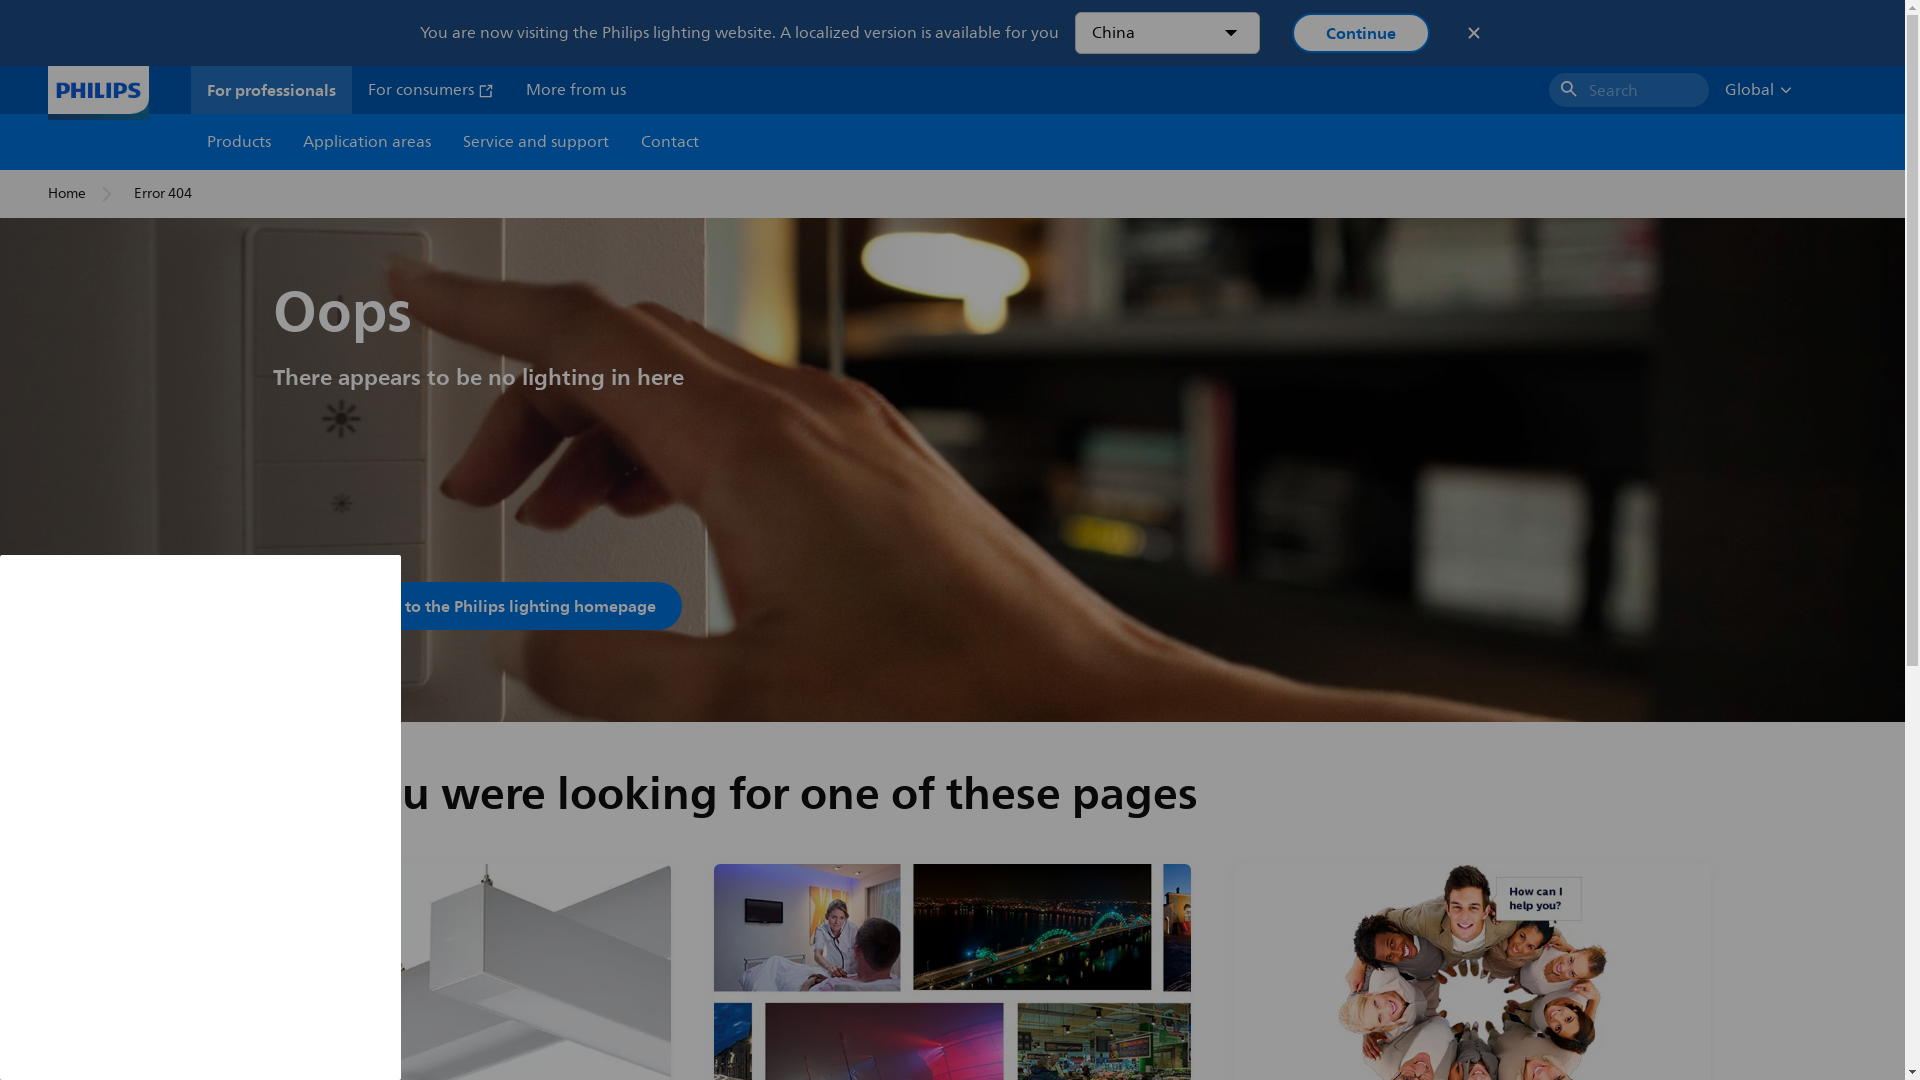The image size is (1920, 1080).
Task: Open Application areas menu
Action: click(x=367, y=142)
